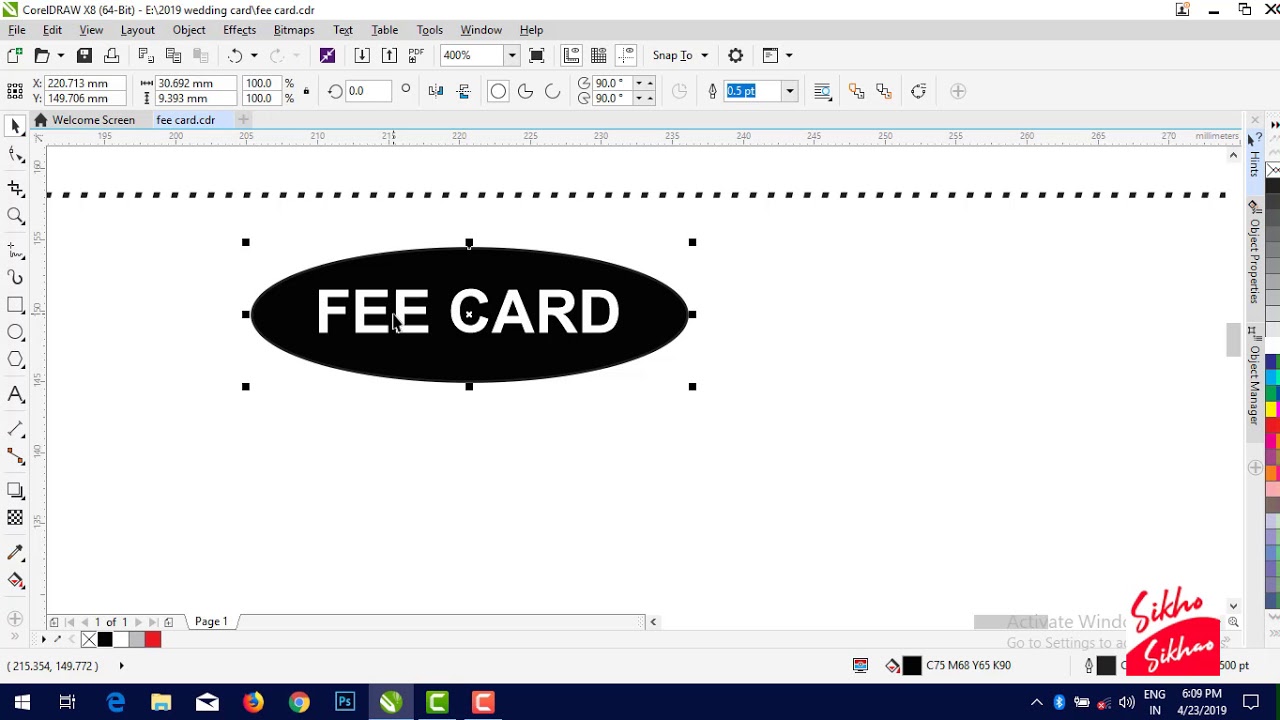The height and width of the screenshot is (720, 1280).
Task: Pick the Polygon tool
Action: [15, 360]
